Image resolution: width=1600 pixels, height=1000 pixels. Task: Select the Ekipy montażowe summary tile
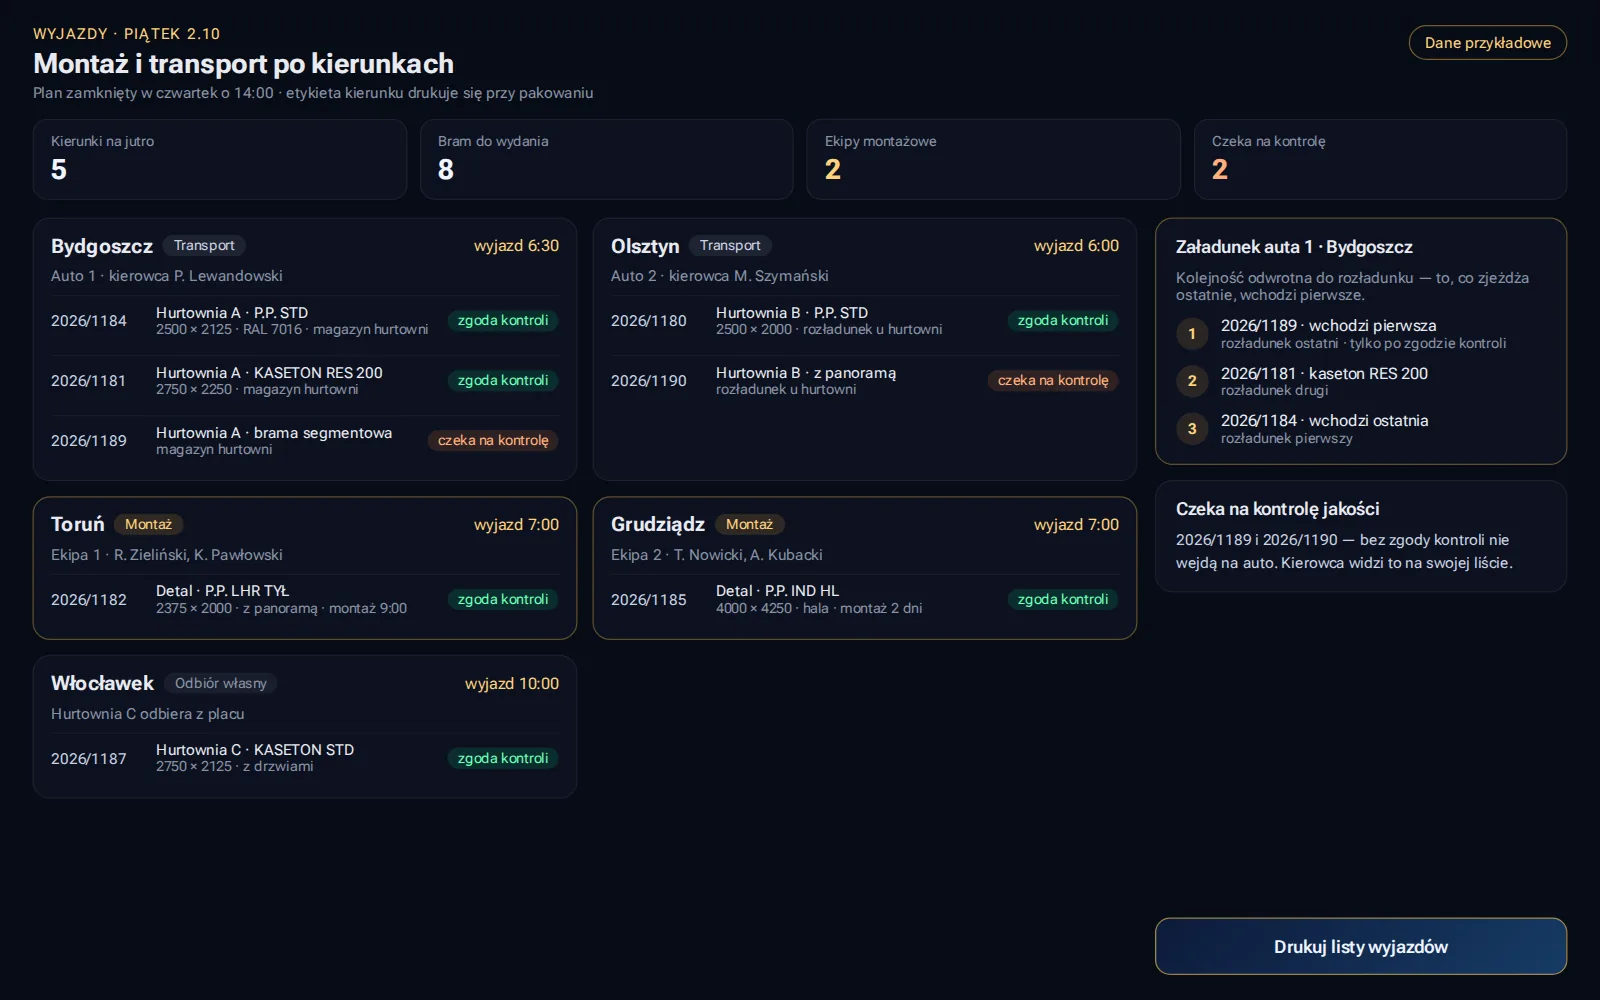pos(993,159)
